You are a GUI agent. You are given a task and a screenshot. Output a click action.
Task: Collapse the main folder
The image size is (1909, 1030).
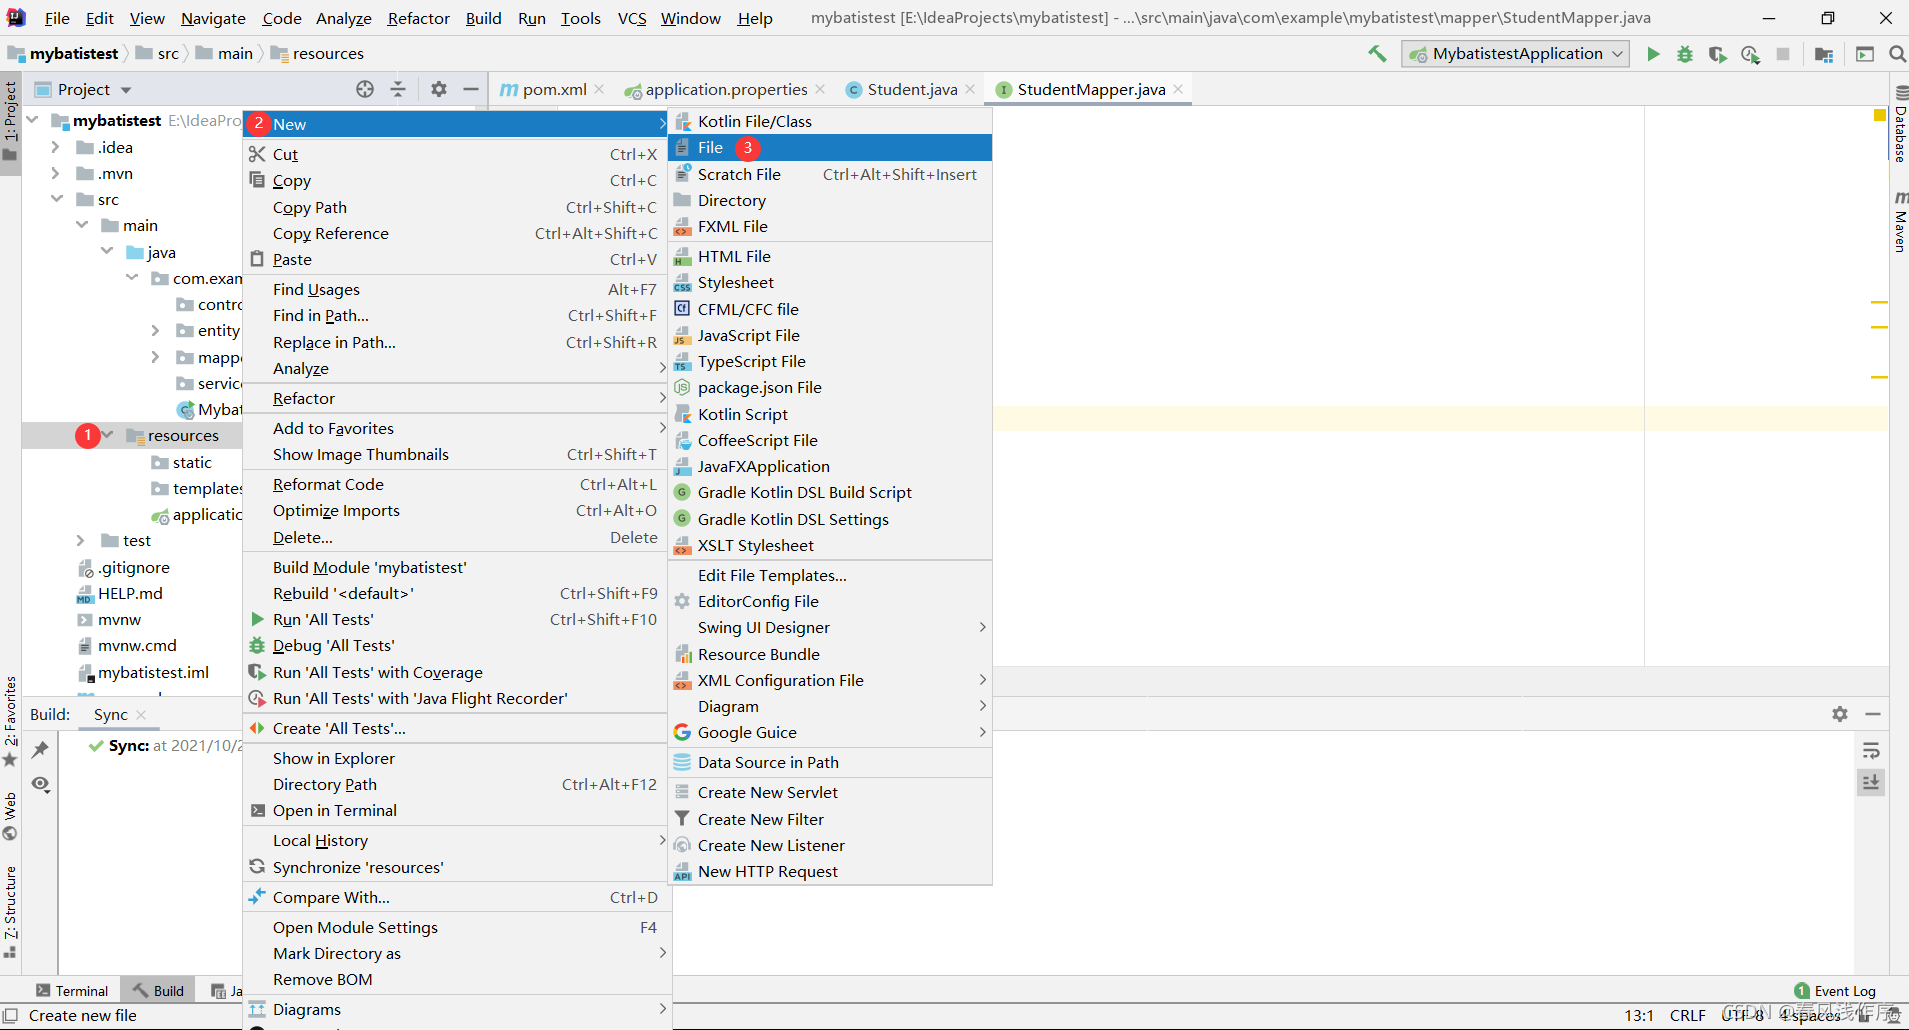click(x=82, y=225)
